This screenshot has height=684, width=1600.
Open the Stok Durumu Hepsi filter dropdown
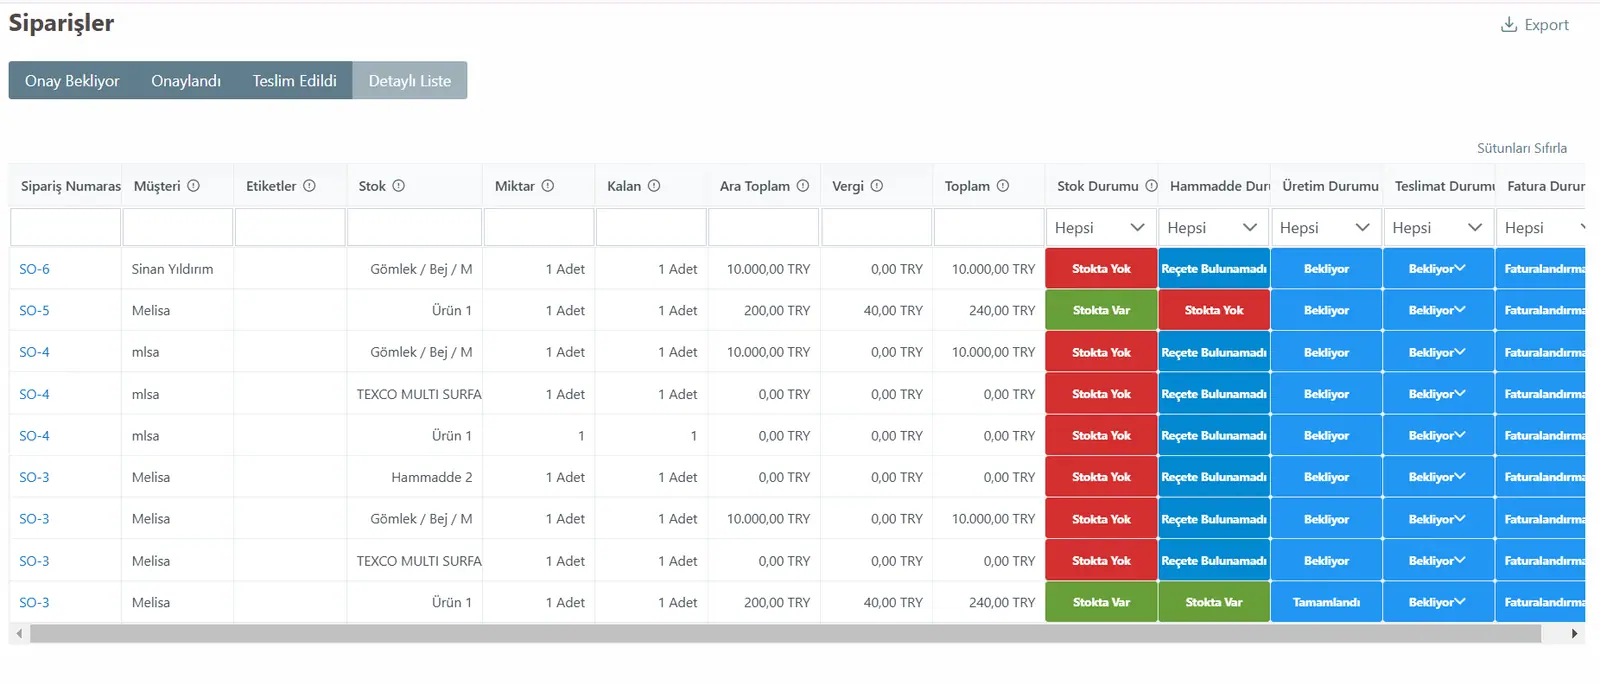pyautogui.click(x=1101, y=228)
